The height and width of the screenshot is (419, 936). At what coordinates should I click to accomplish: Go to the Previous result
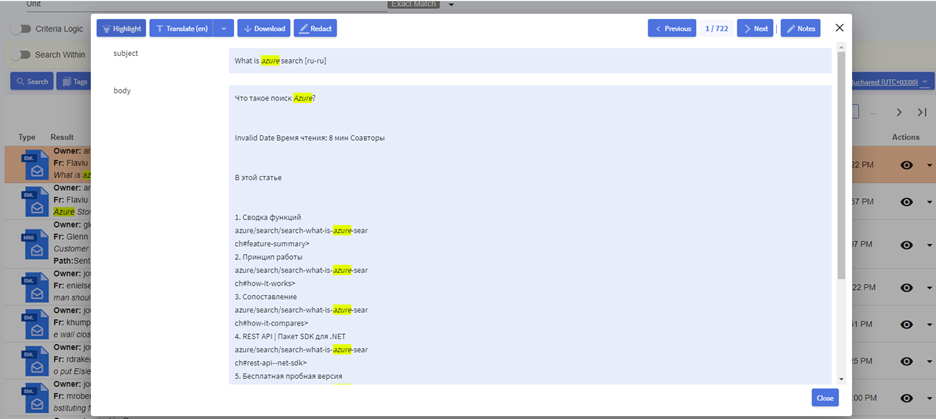click(x=672, y=28)
